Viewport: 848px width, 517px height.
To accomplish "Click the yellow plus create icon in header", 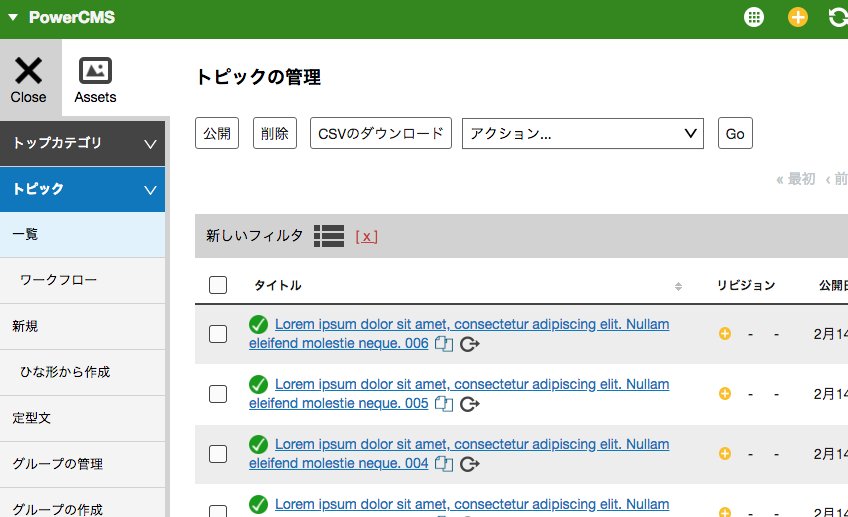I will pos(797,17).
